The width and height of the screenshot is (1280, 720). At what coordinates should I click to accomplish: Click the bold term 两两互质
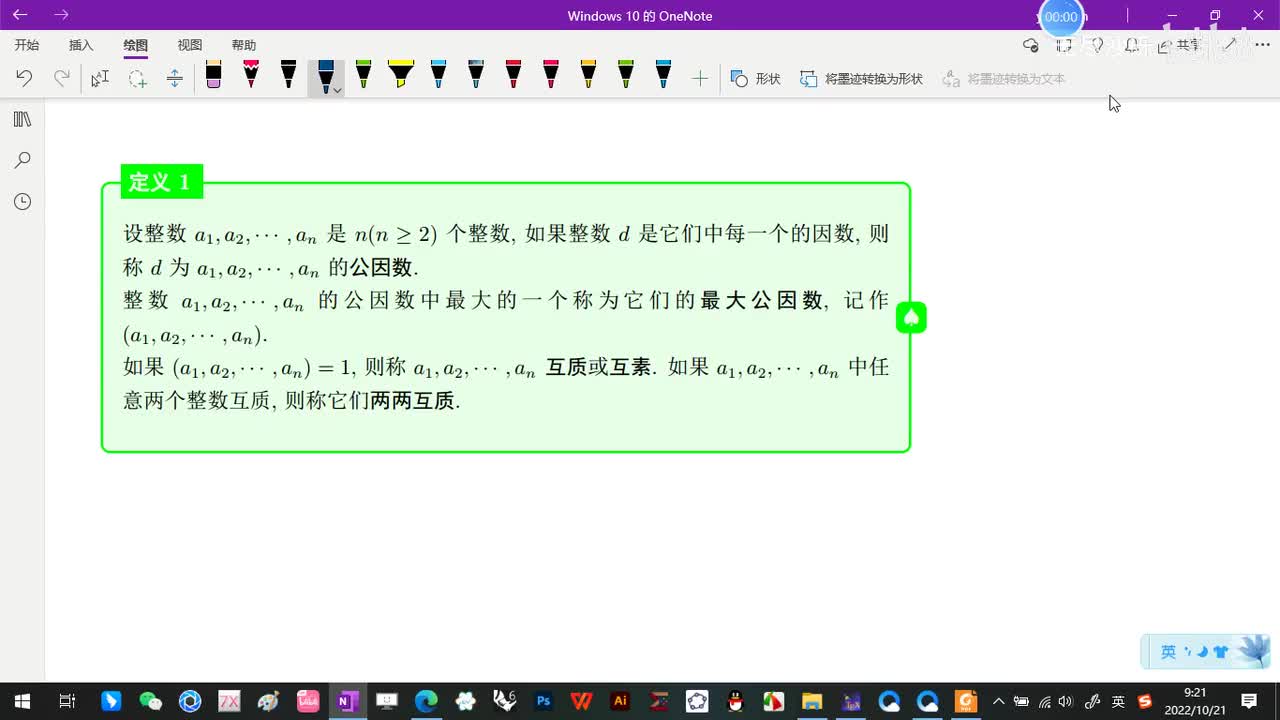413,401
